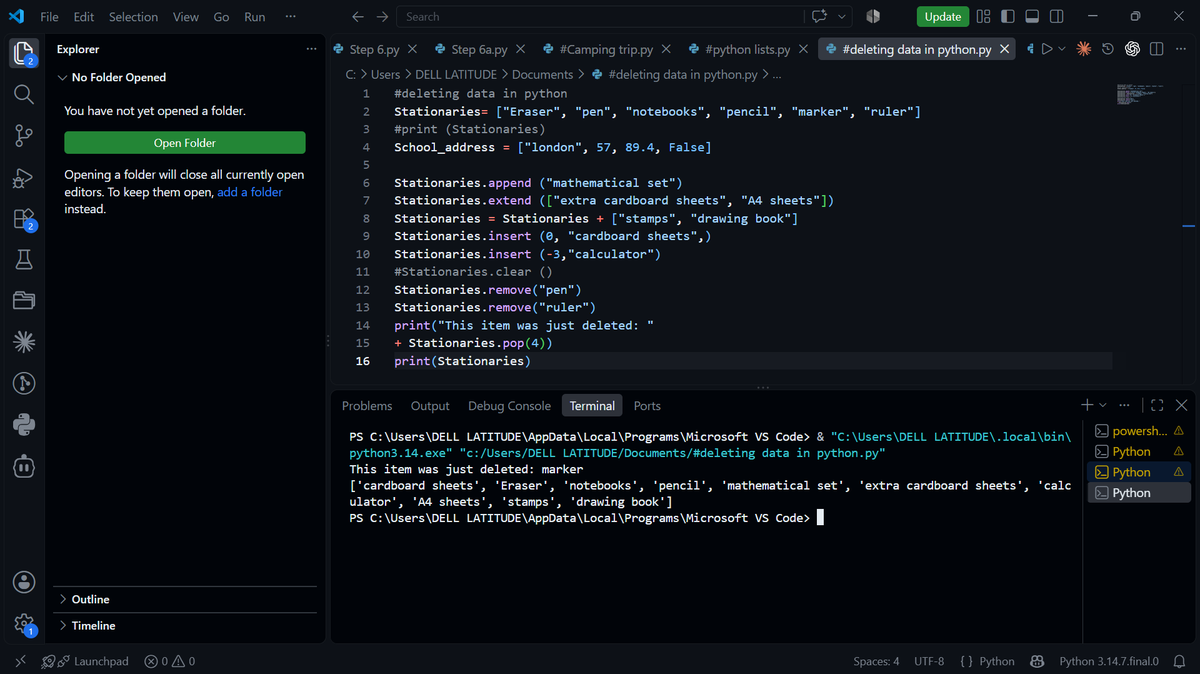The width and height of the screenshot is (1200, 674).
Task: Click the ChatGPT icon in editor toolbar
Action: 1132,49
